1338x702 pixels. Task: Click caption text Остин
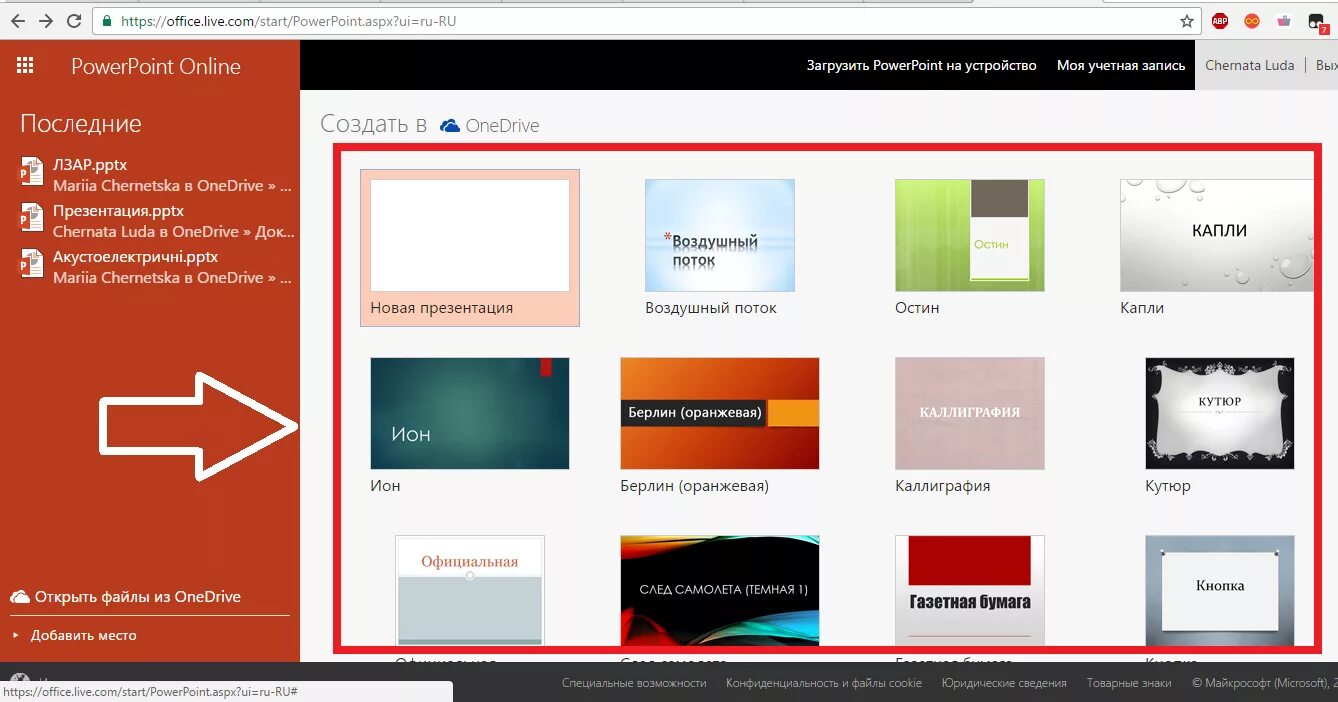[x=917, y=308]
